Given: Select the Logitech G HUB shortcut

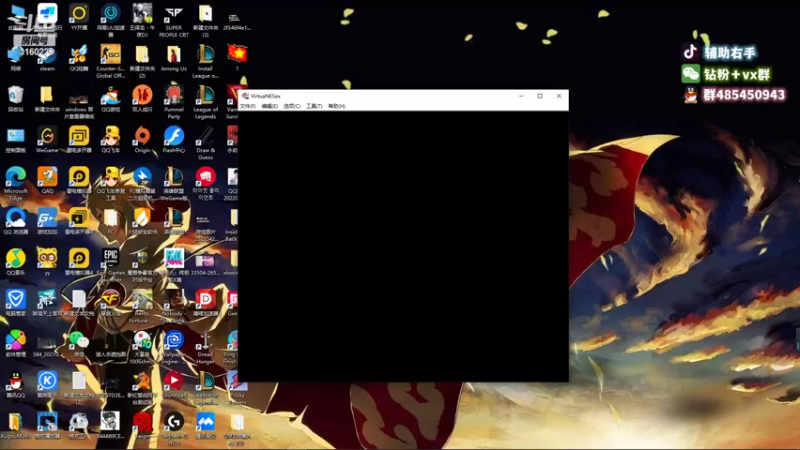Looking at the screenshot, I should (173, 429).
